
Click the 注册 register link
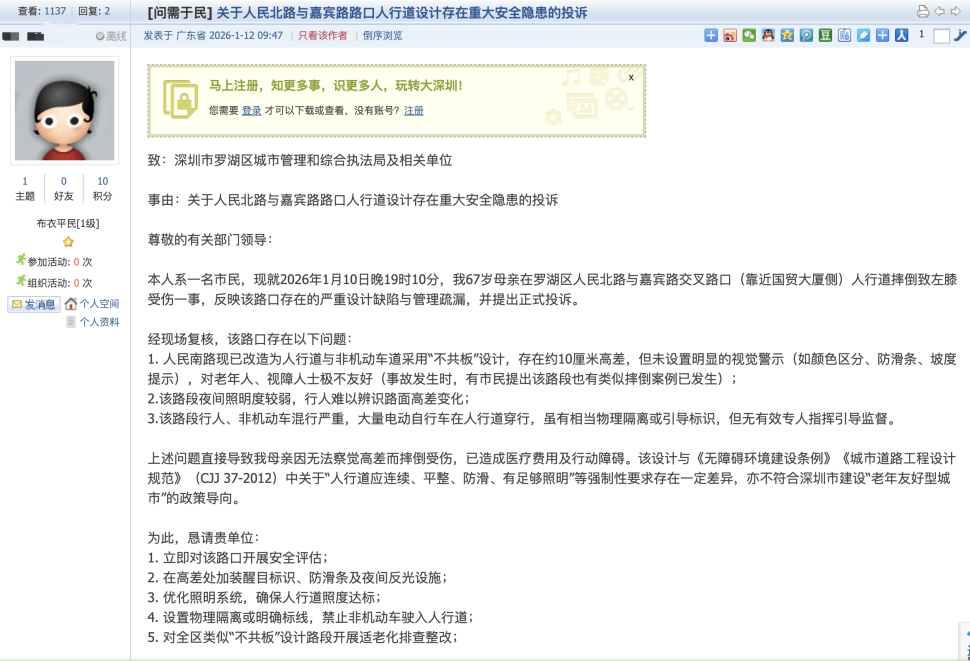[413, 111]
